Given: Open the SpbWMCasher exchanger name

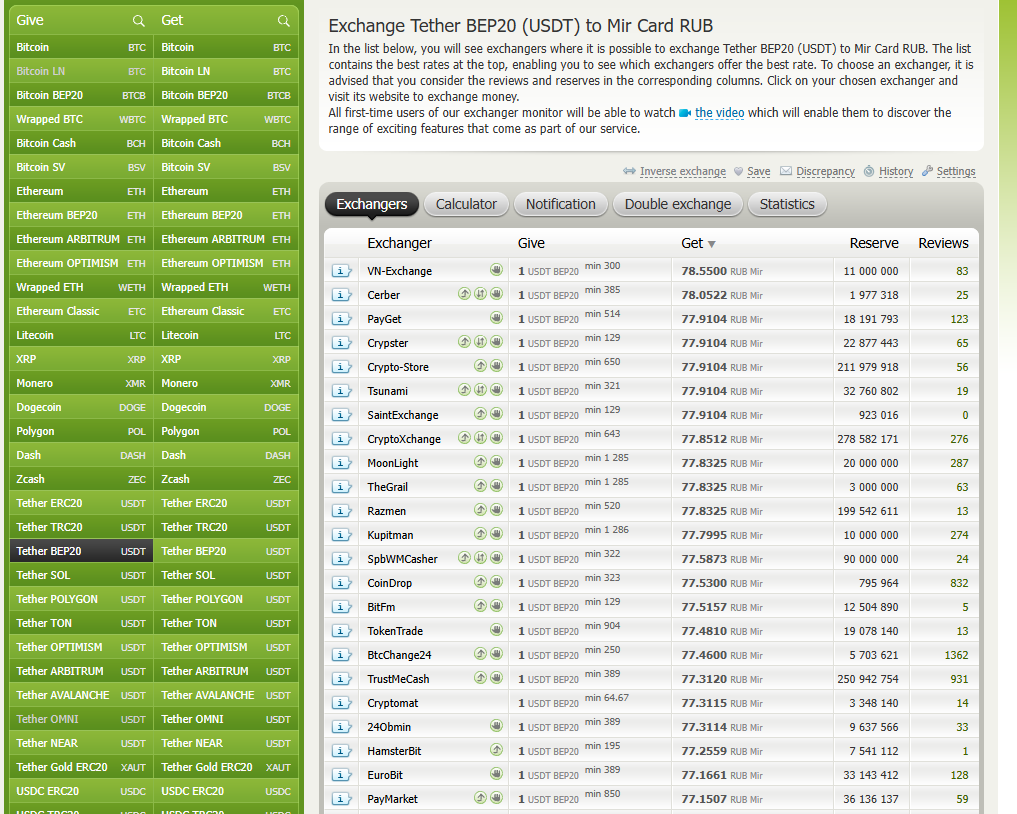Looking at the screenshot, I should pyautogui.click(x=402, y=559).
